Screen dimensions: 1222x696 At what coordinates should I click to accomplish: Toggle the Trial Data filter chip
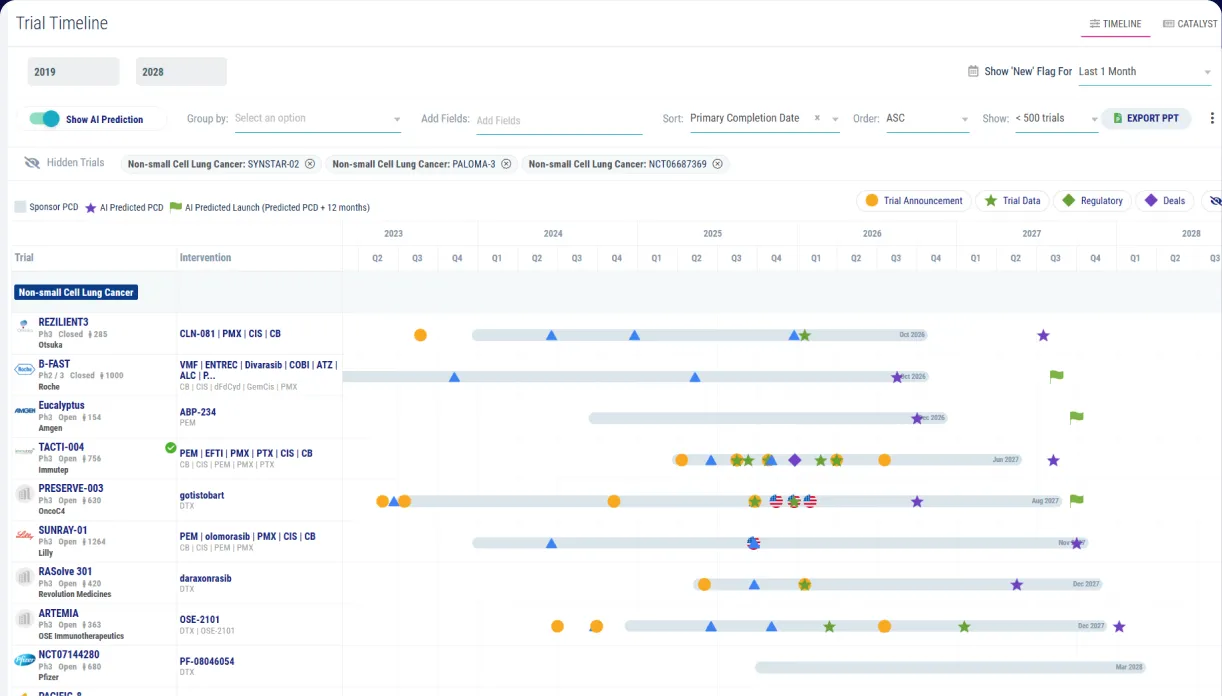click(x=1011, y=201)
